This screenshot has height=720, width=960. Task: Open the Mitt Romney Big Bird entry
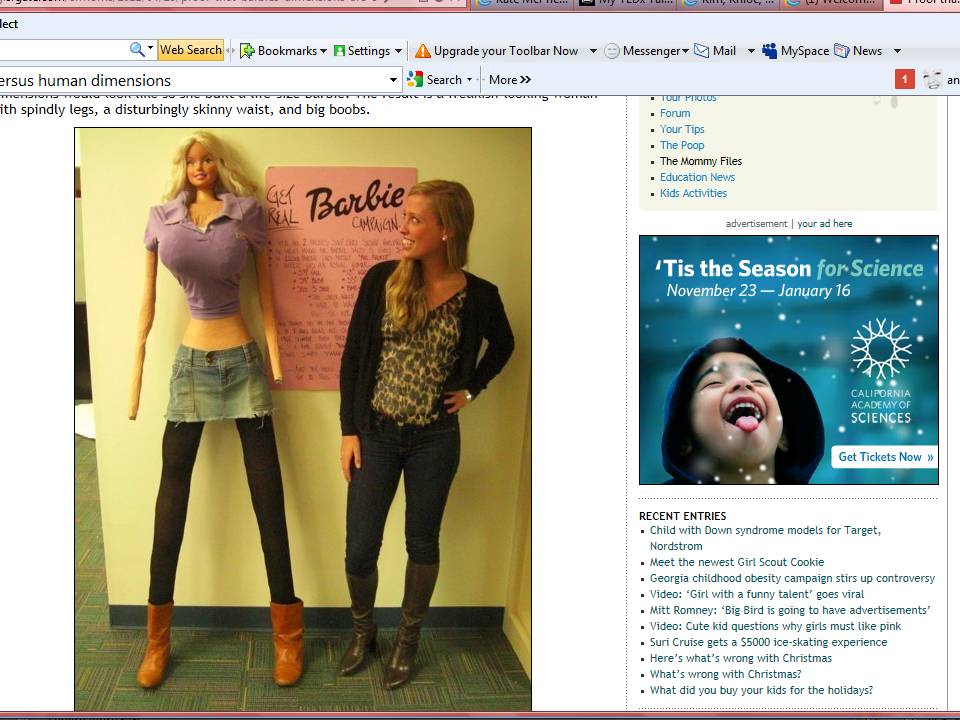click(x=790, y=610)
